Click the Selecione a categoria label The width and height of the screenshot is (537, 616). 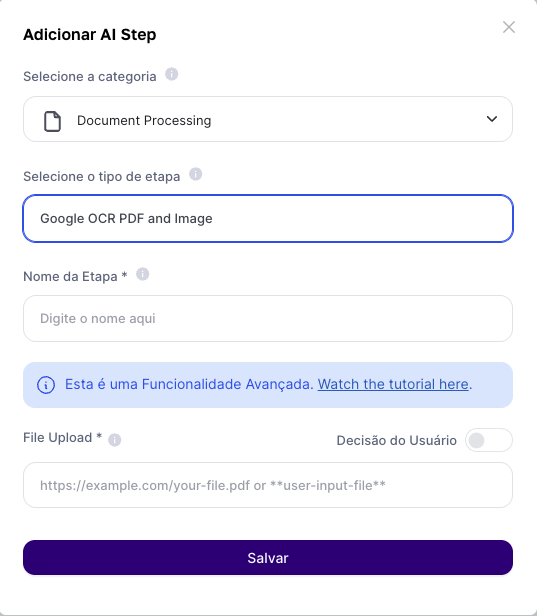90,76
